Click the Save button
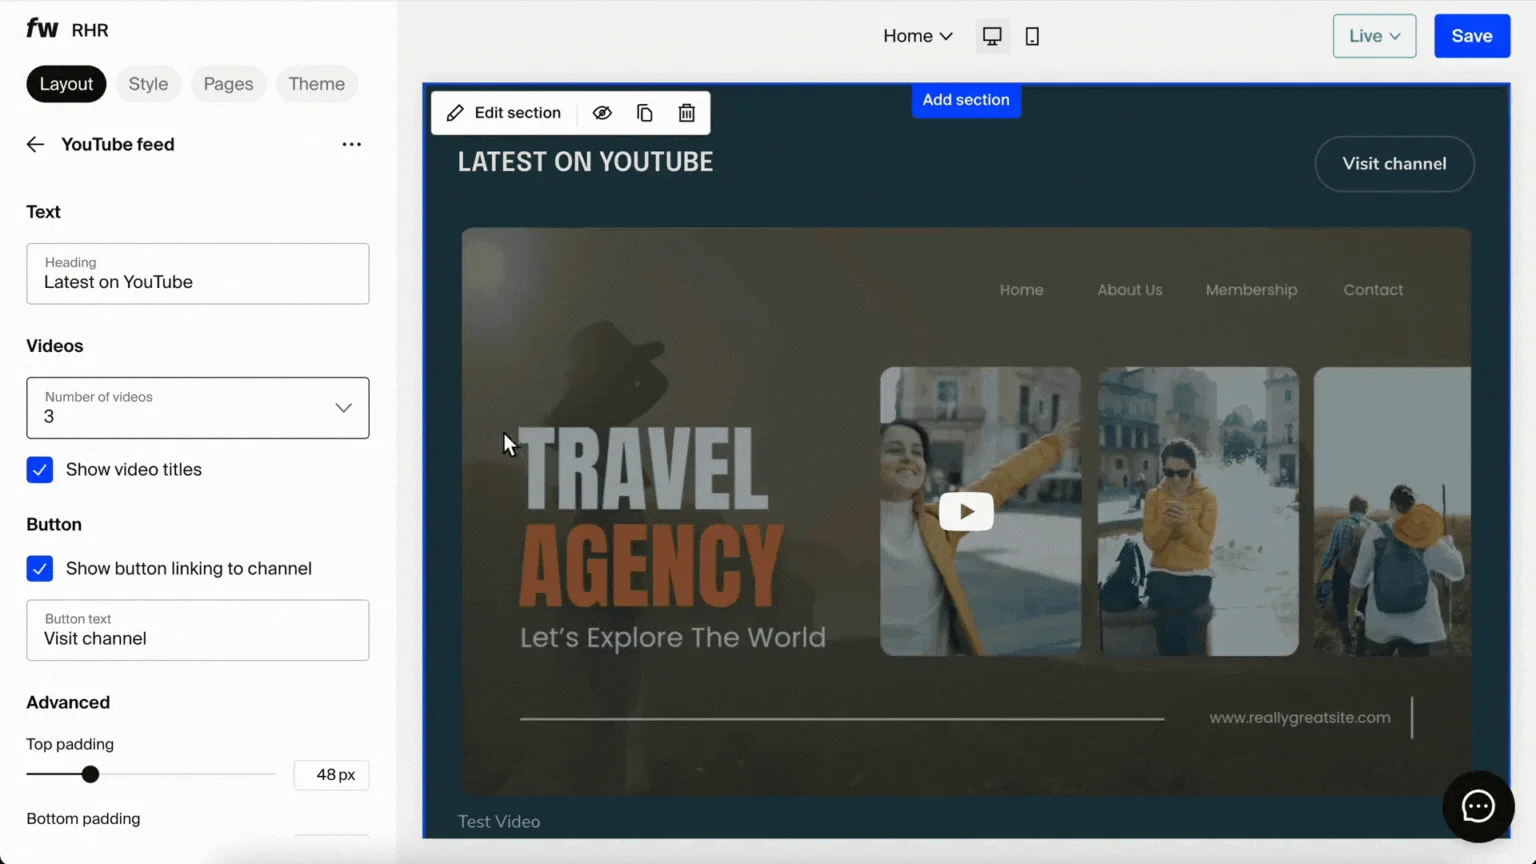This screenshot has height=864, width=1536. 1472,36
